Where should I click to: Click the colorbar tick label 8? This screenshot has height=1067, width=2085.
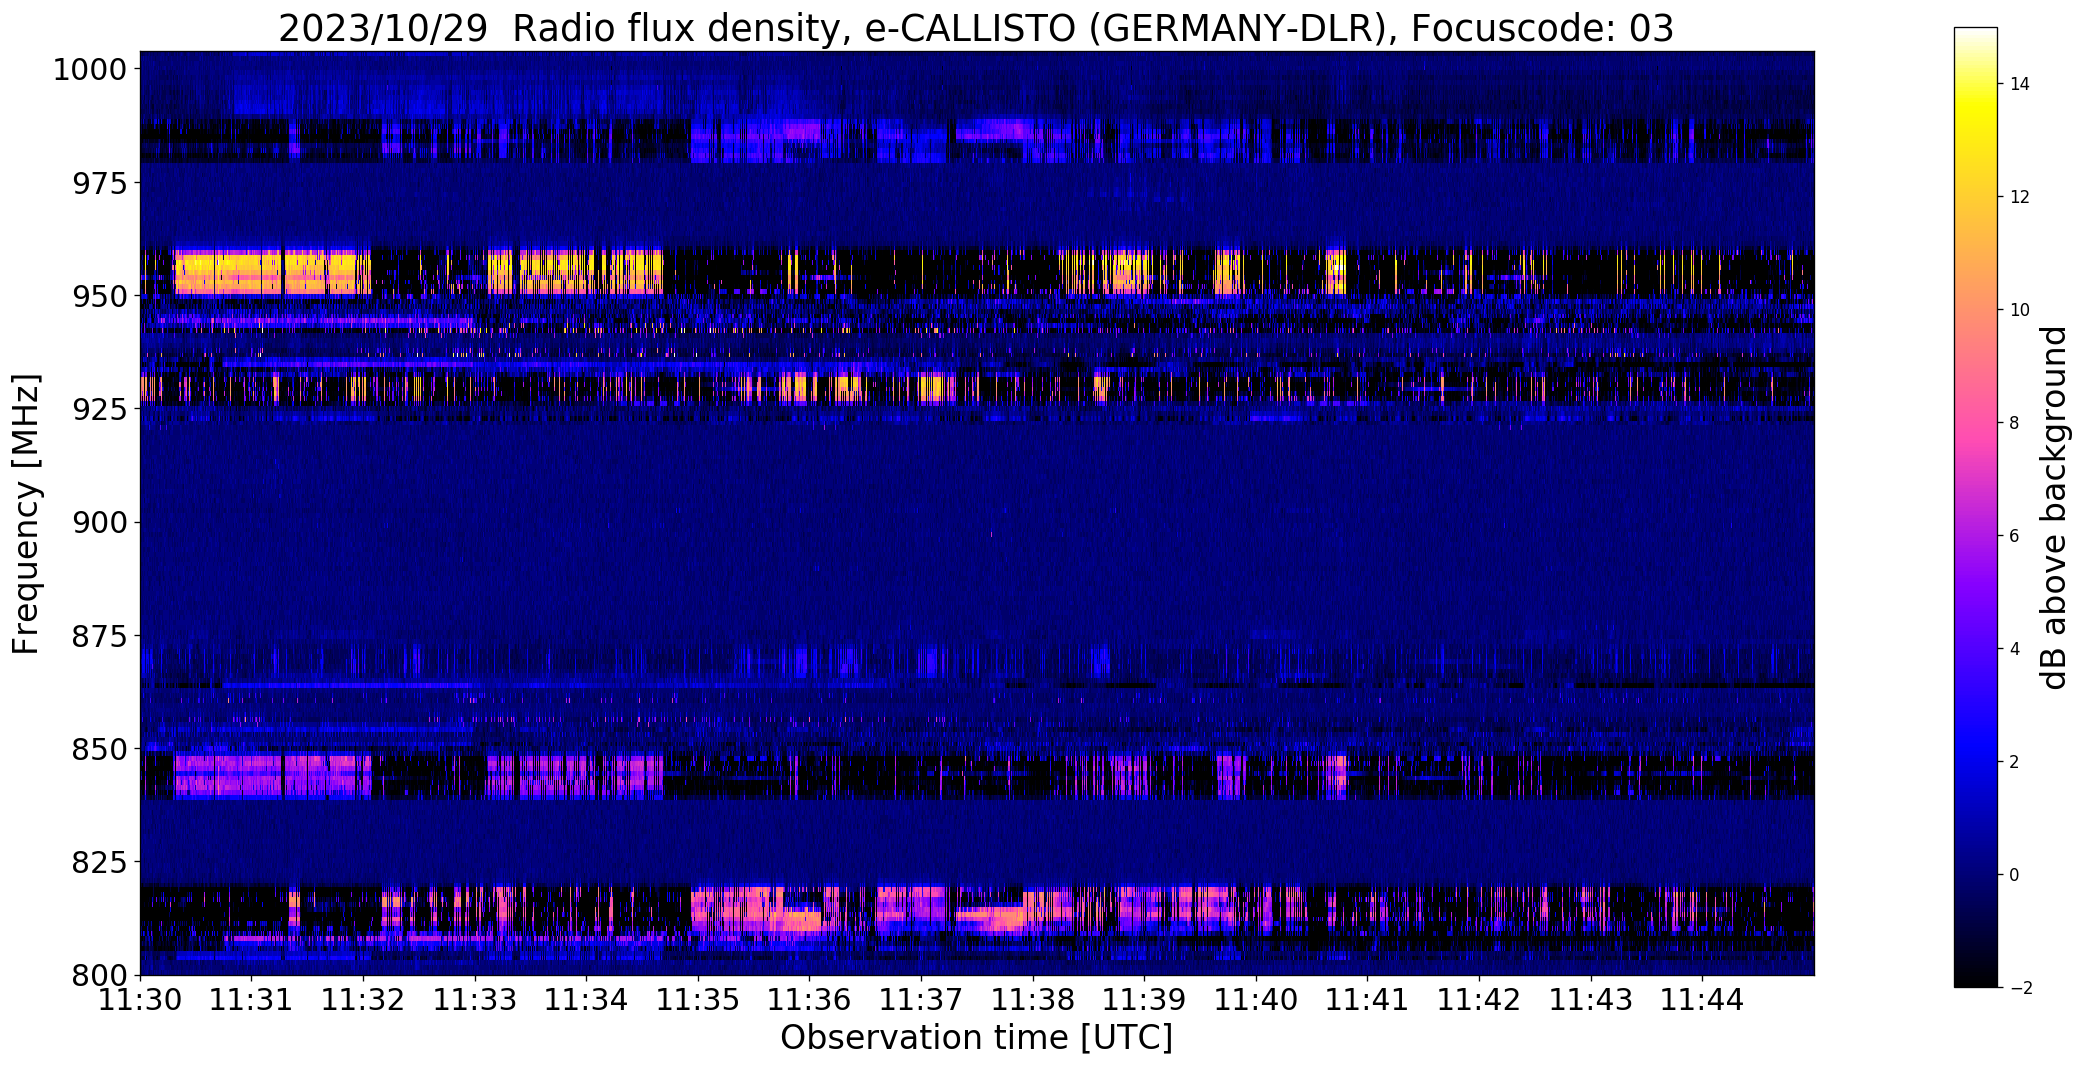2014,423
